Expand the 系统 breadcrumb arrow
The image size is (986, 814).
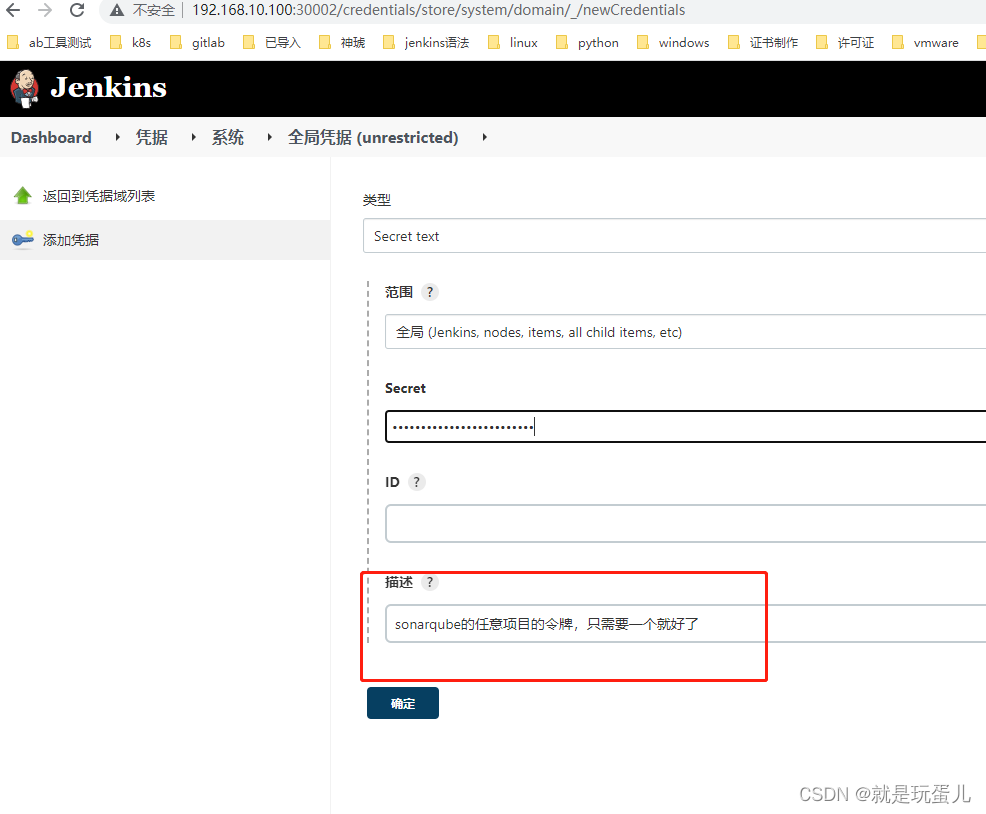[270, 137]
